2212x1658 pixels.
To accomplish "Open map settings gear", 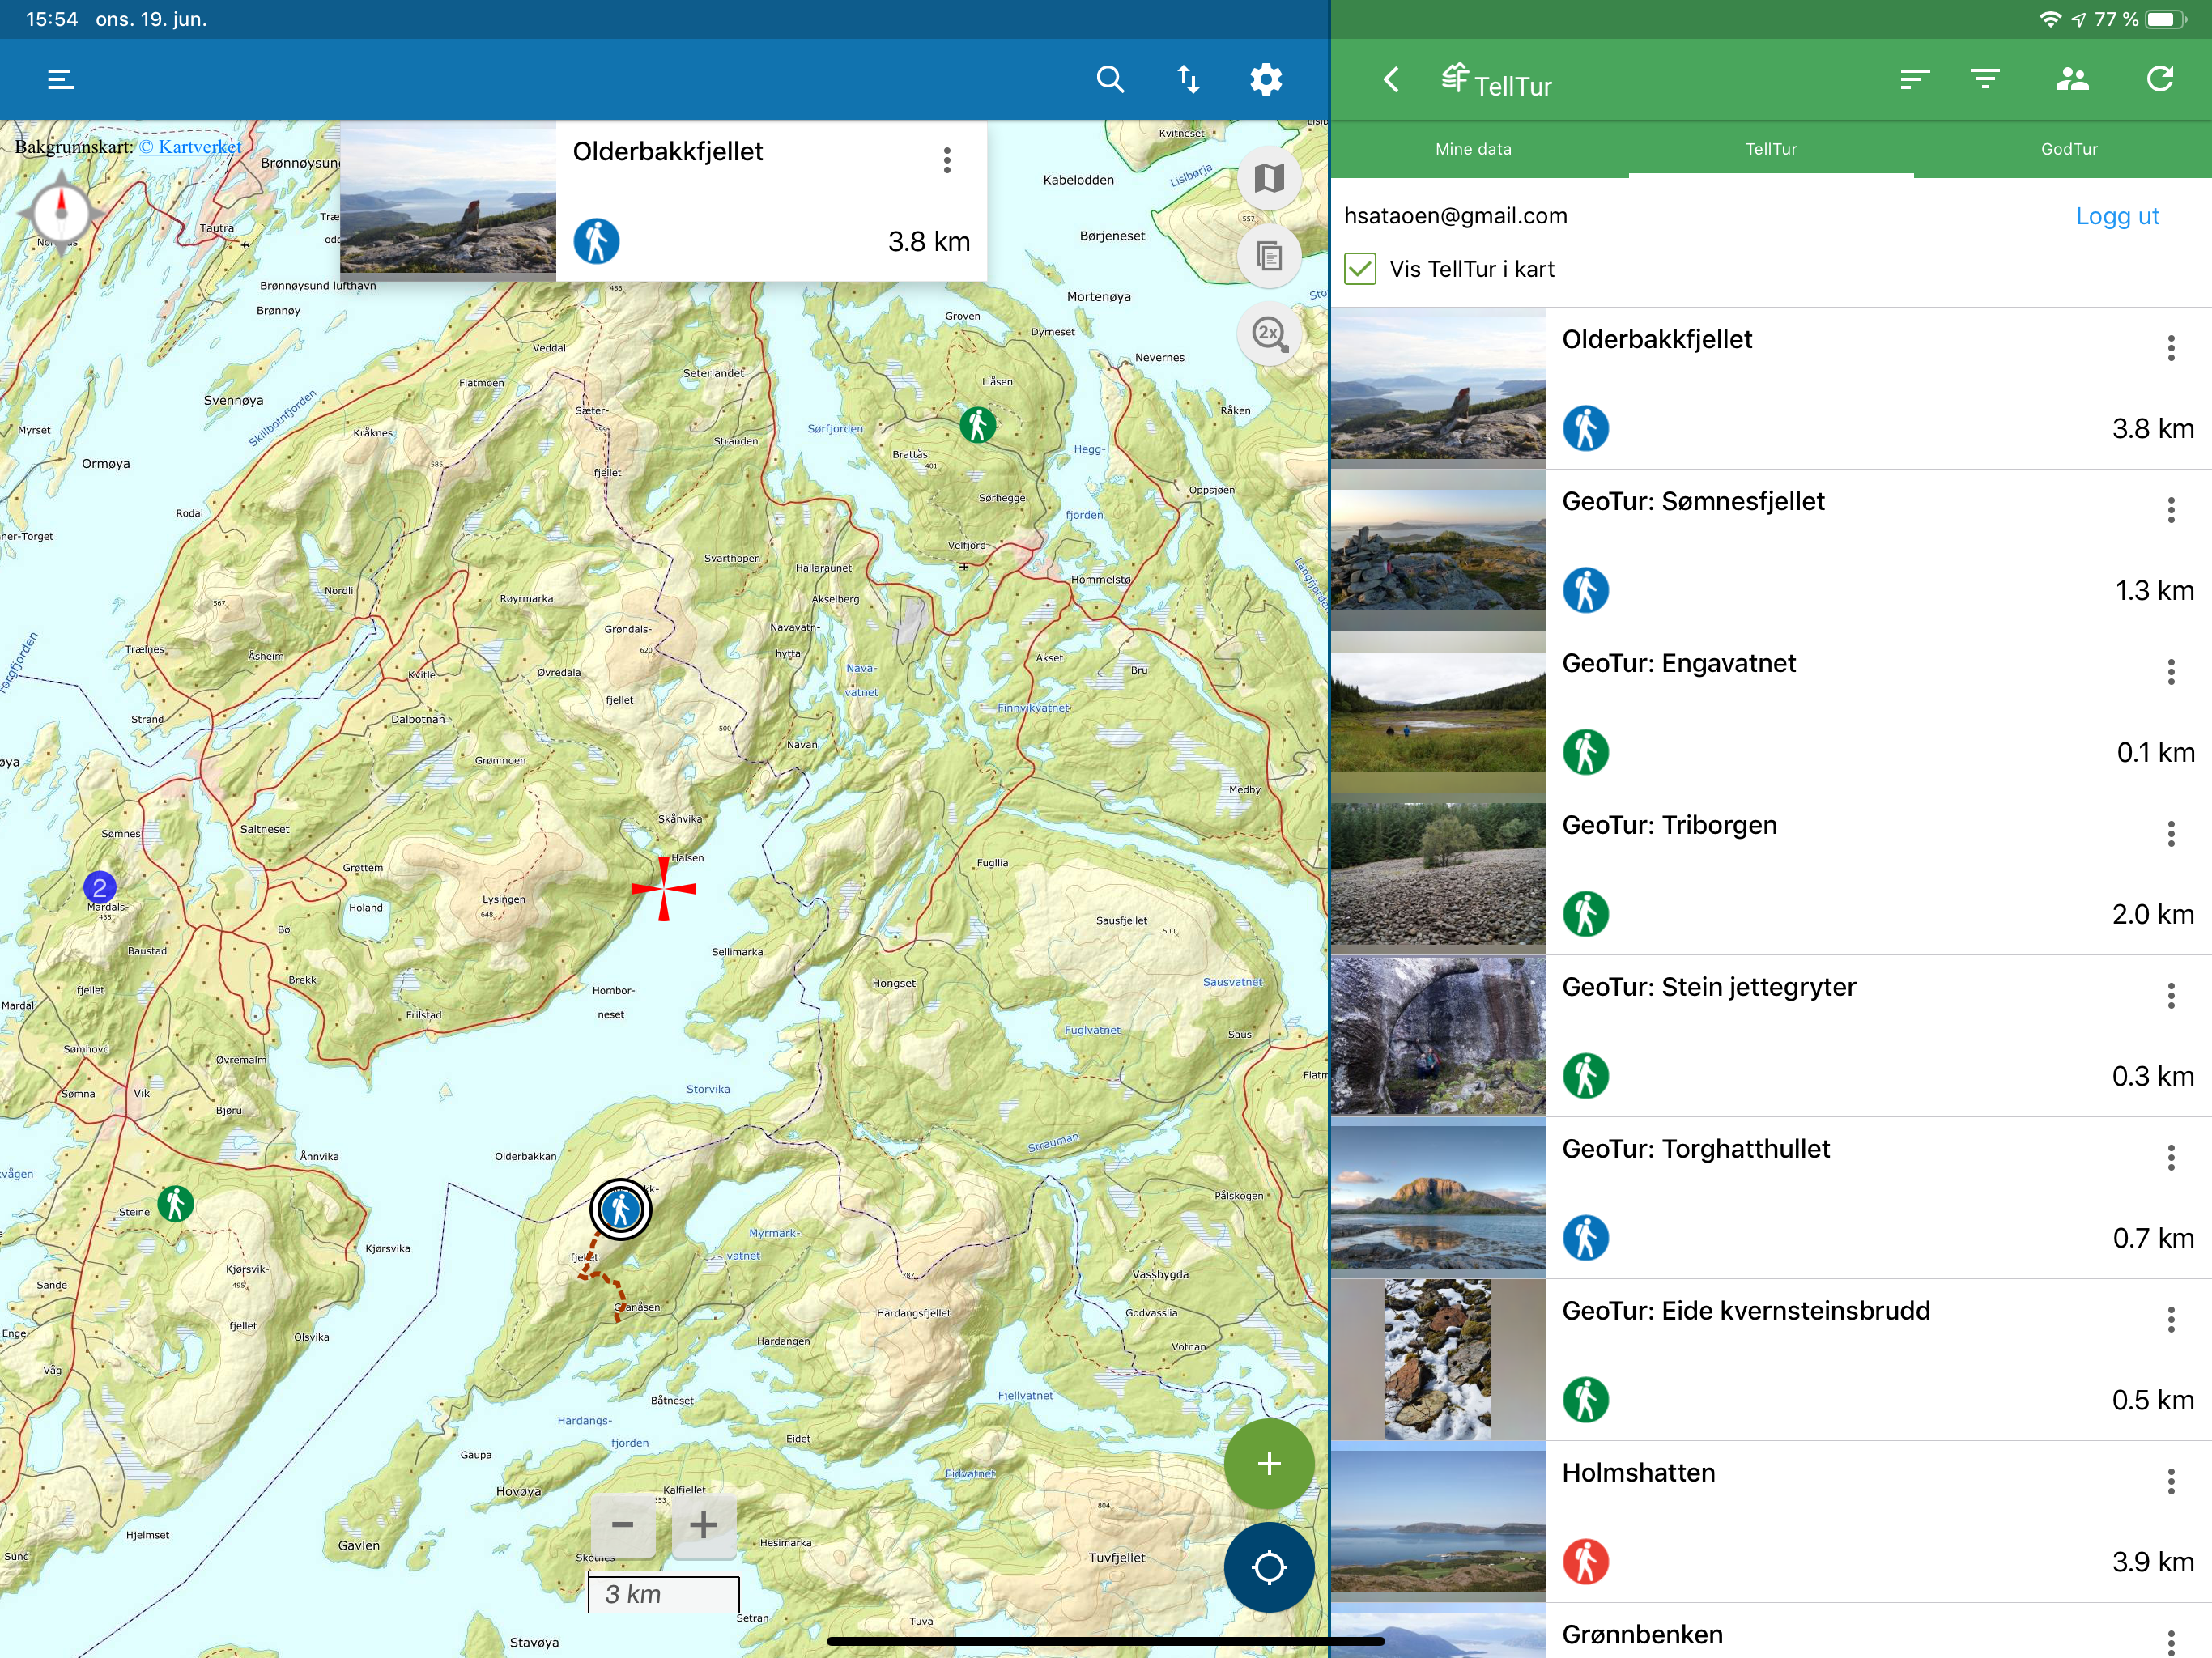I will [x=1266, y=79].
